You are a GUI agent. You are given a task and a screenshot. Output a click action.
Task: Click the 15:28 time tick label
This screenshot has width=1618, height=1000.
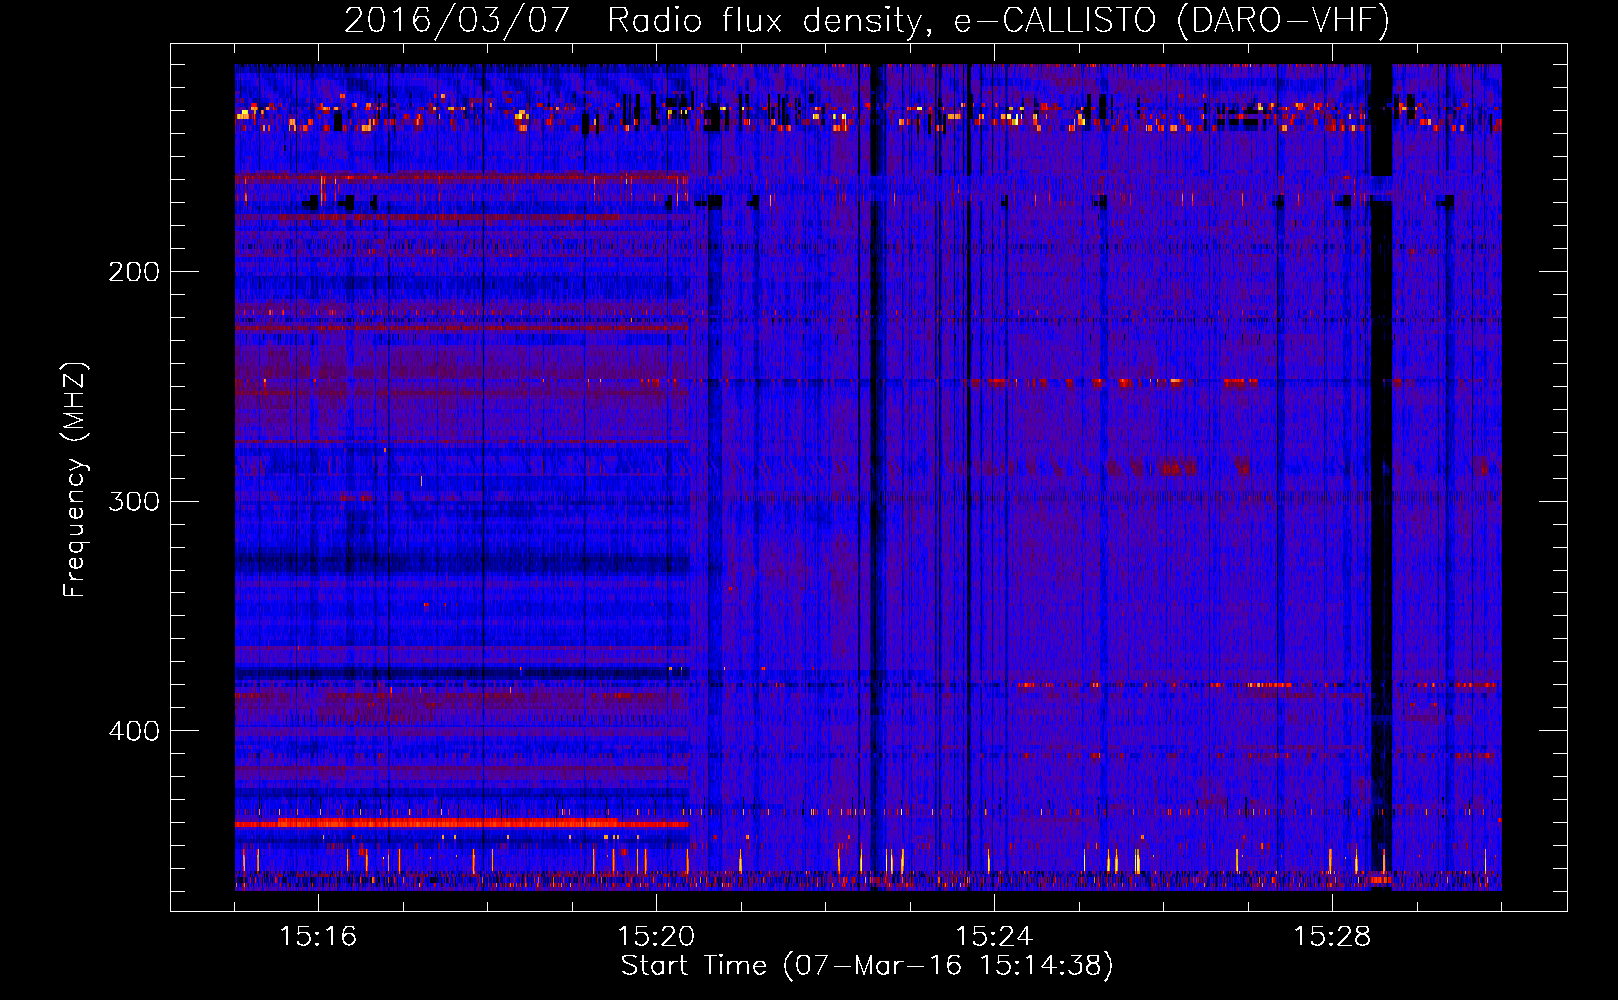(1332, 936)
